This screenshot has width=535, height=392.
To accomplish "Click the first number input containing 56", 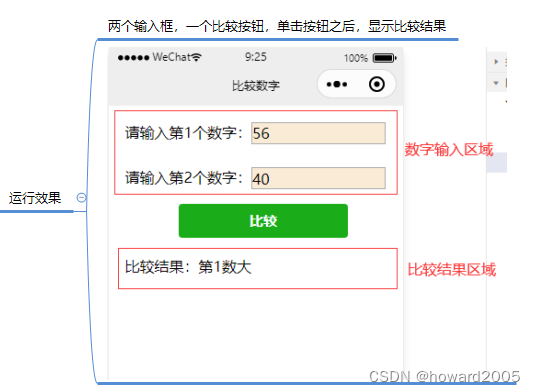I will click(x=318, y=133).
